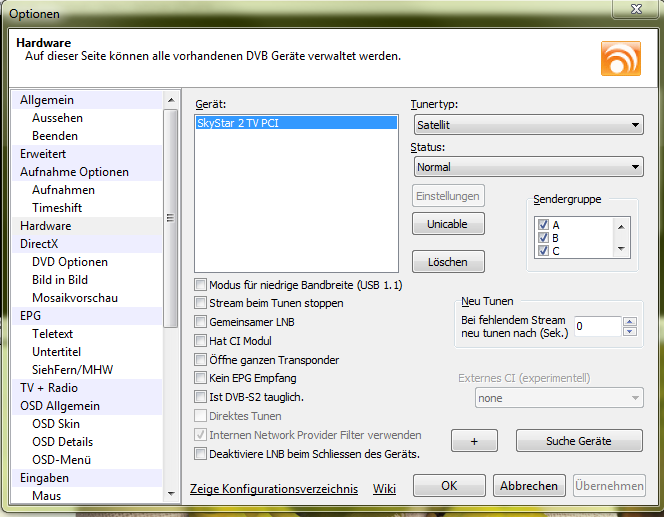This screenshot has height=517, width=664.
Task: Check Ist DVB-S2 tauglich option
Action: (201, 397)
